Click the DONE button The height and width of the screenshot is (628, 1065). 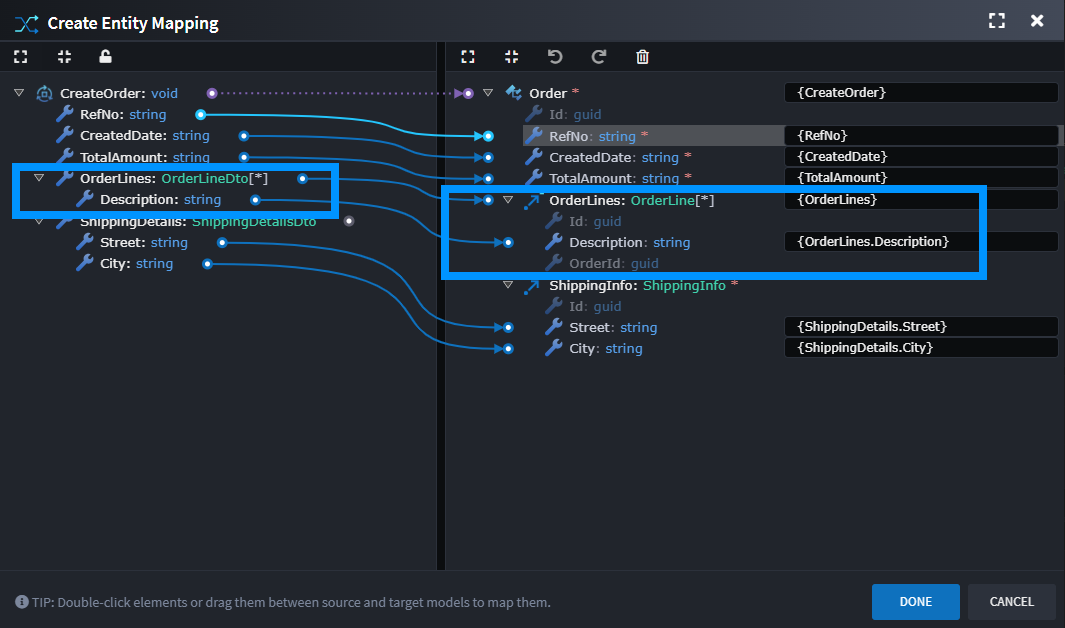pos(915,602)
